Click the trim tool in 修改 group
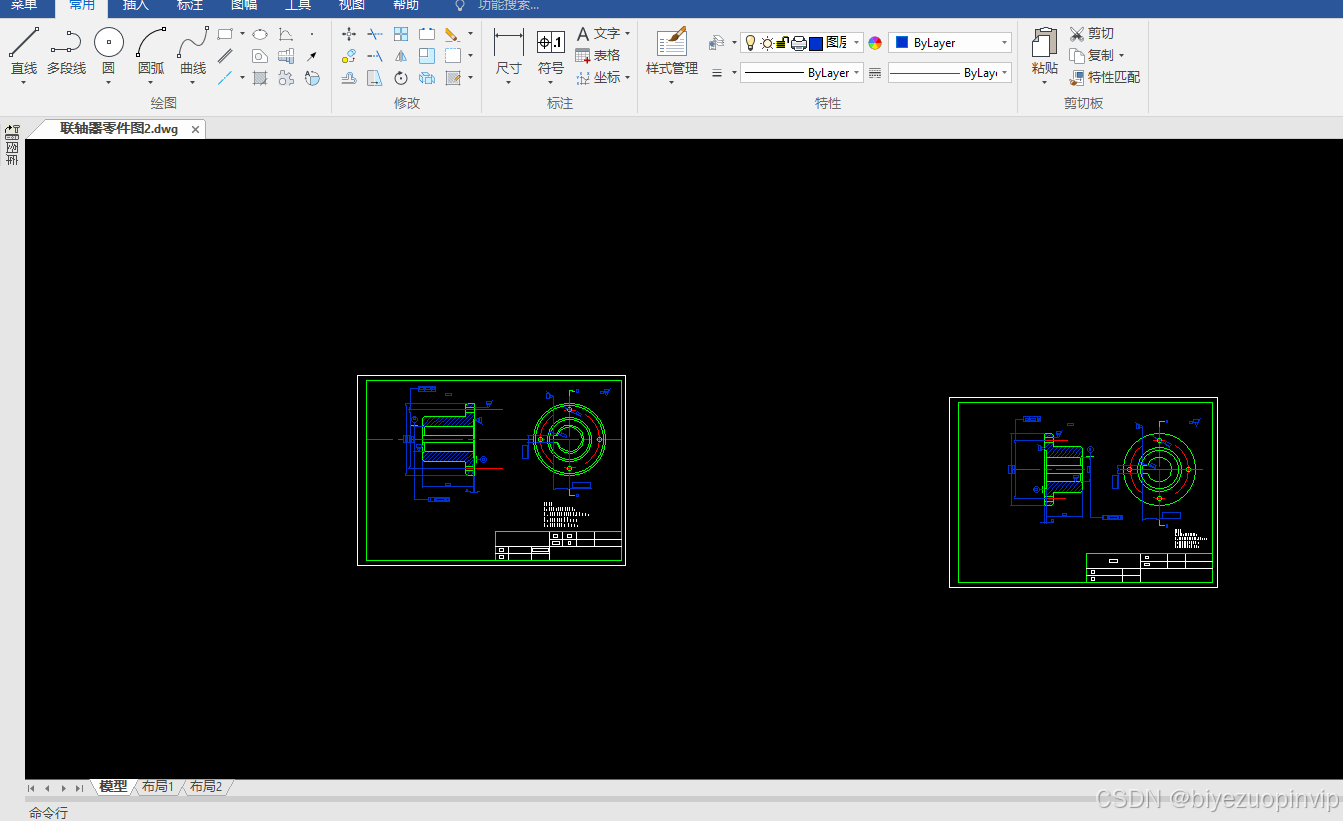1343x821 pixels. [375, 34]
